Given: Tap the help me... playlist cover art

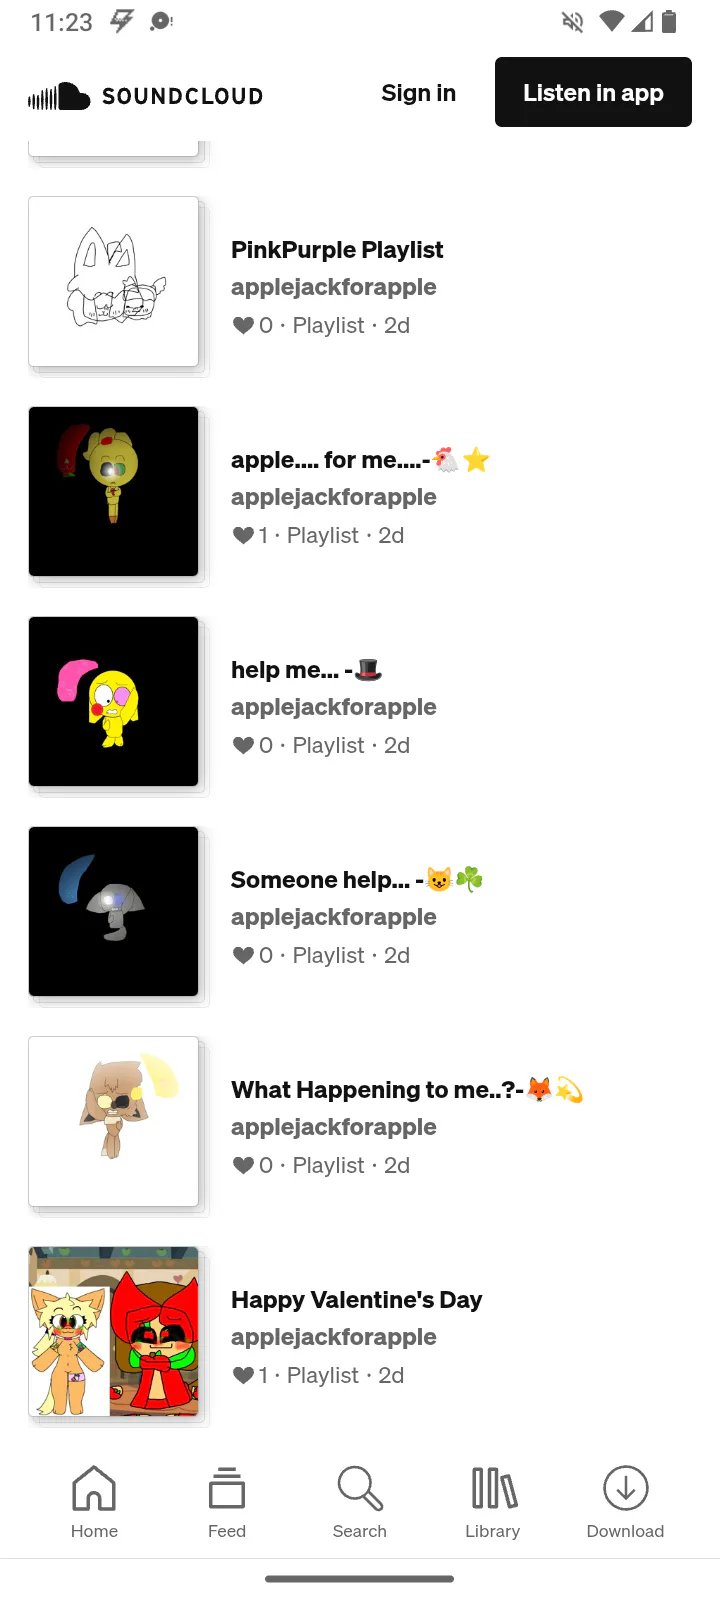Looking at the screenshot, I should click(114, 701).
